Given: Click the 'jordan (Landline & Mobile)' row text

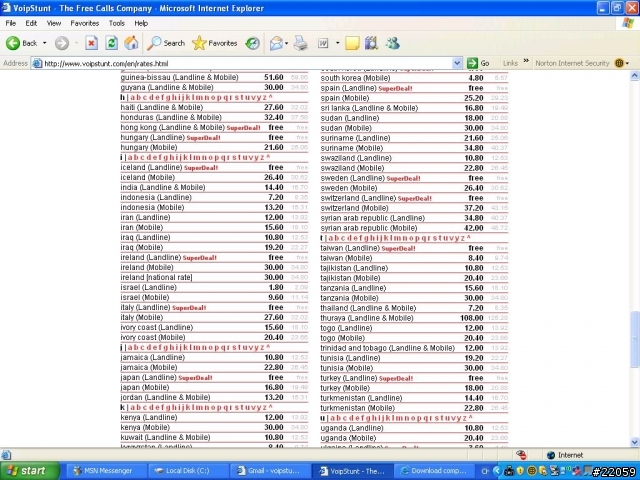Looking at the screenshot, I should click(165, 398).
